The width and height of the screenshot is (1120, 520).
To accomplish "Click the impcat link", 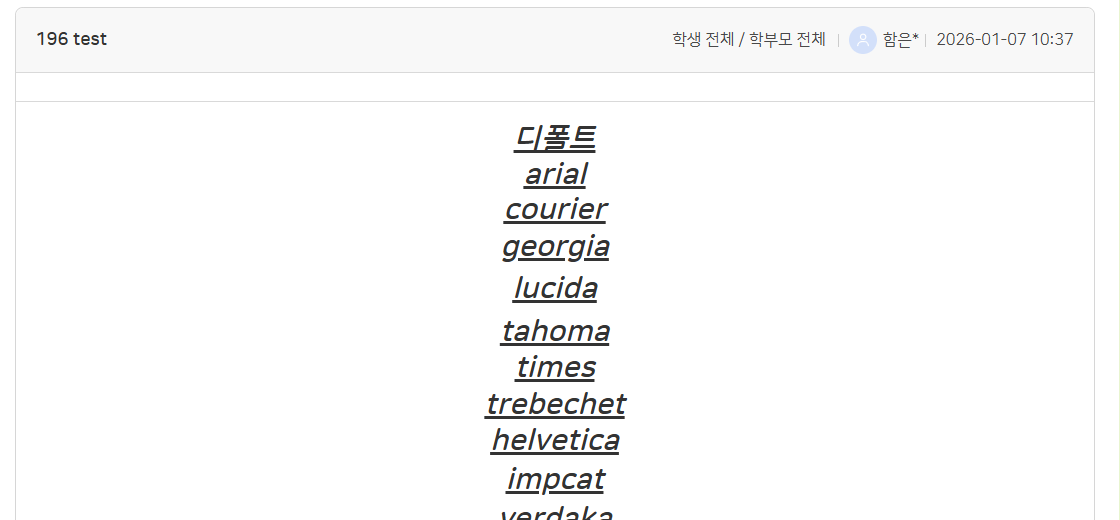I will click(x=555, y=479).
